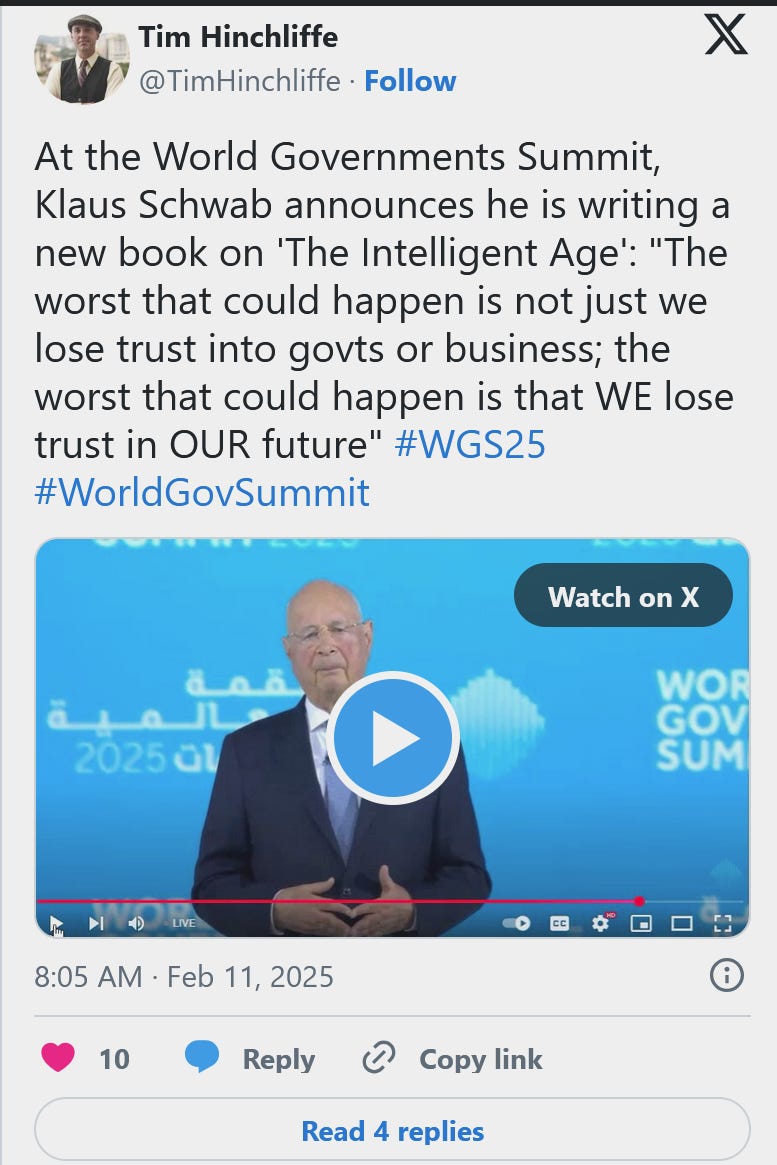Mute the video with the speaker icon
Image resolution: width=777 pixels, height=1165 pixels.
tap(136, 924)
